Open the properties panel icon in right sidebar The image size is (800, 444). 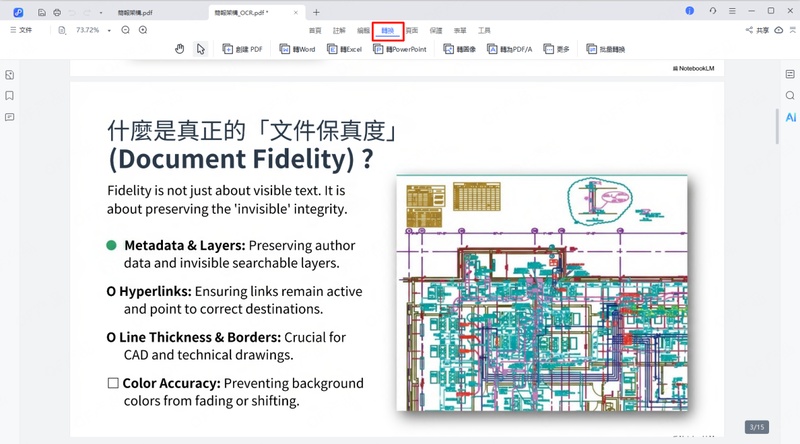click(x=790, y=75)
